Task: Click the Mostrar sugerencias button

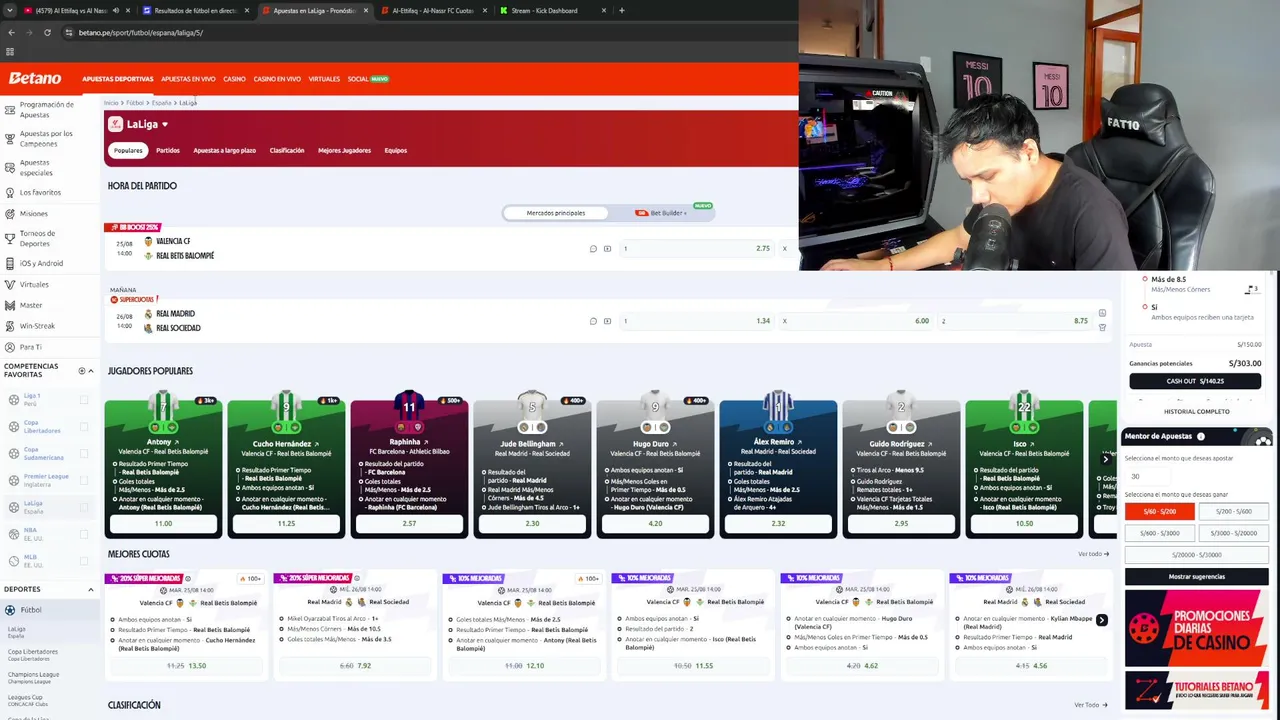Action: (x=1196, y=577)
